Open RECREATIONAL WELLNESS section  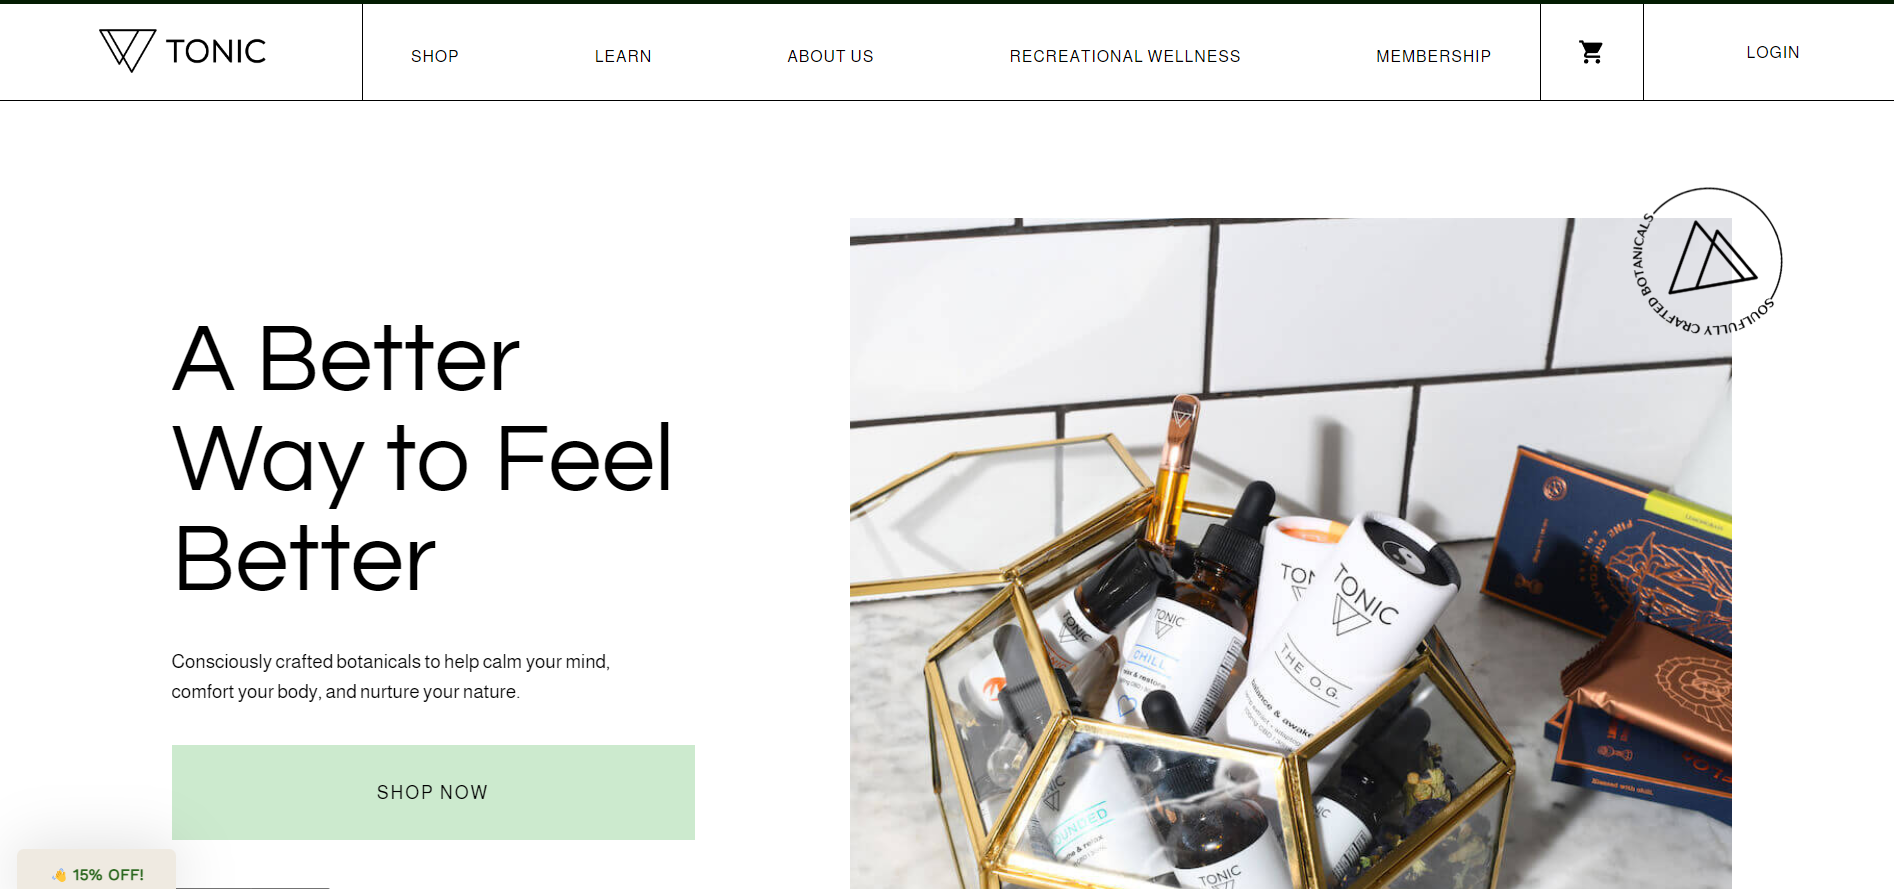pos(1125,56)
